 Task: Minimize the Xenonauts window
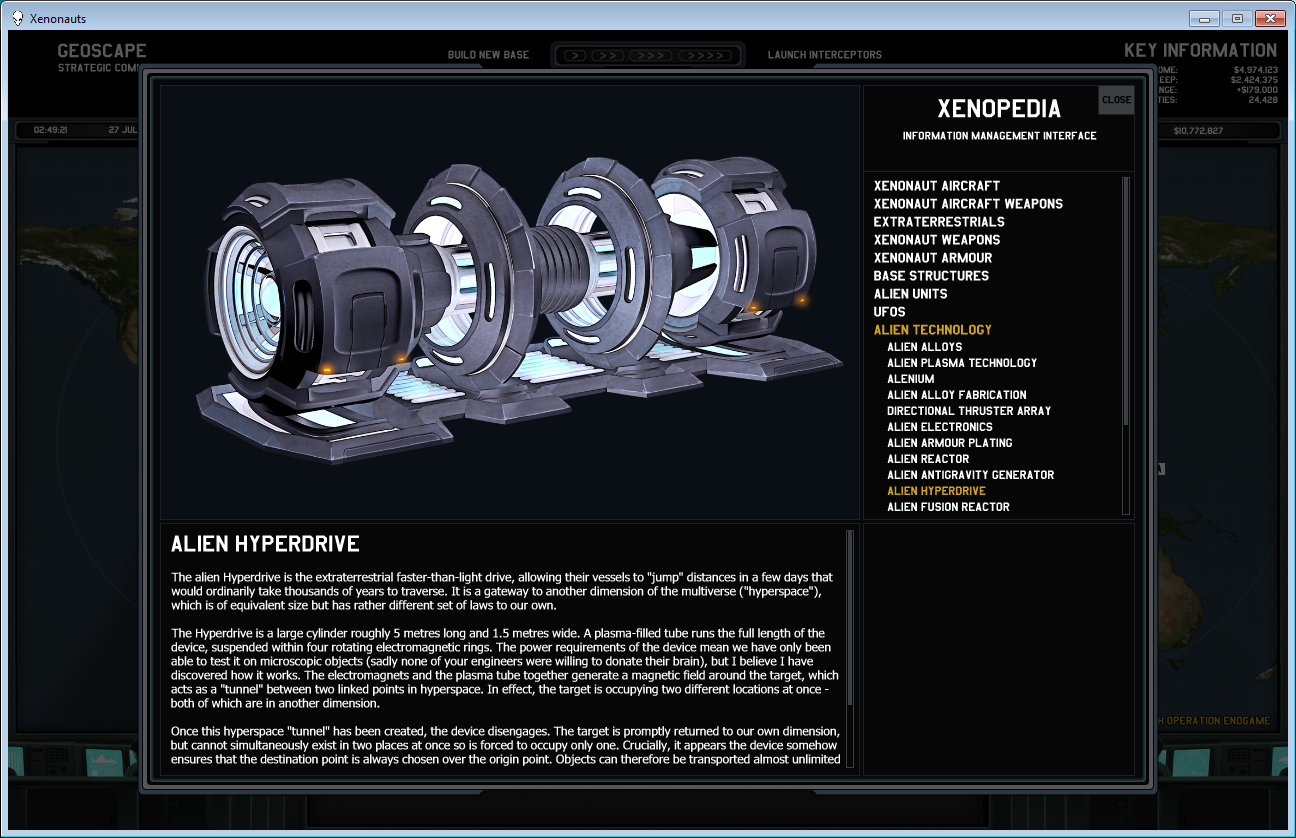[x=1204, y=18]
